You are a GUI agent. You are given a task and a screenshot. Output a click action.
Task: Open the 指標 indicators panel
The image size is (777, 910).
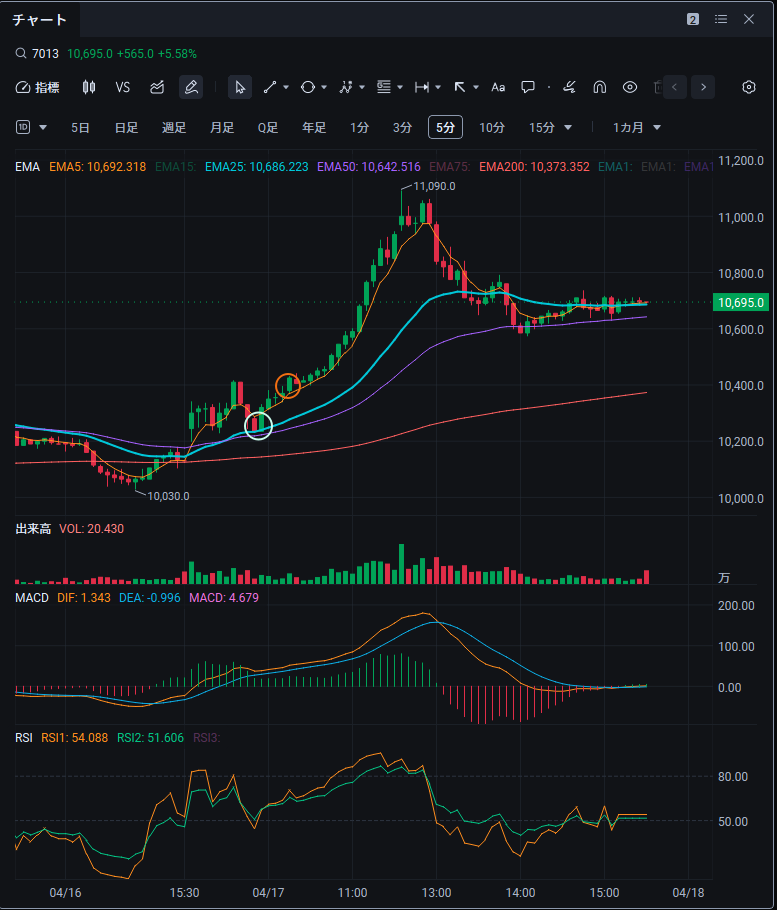tap(38, 87)
